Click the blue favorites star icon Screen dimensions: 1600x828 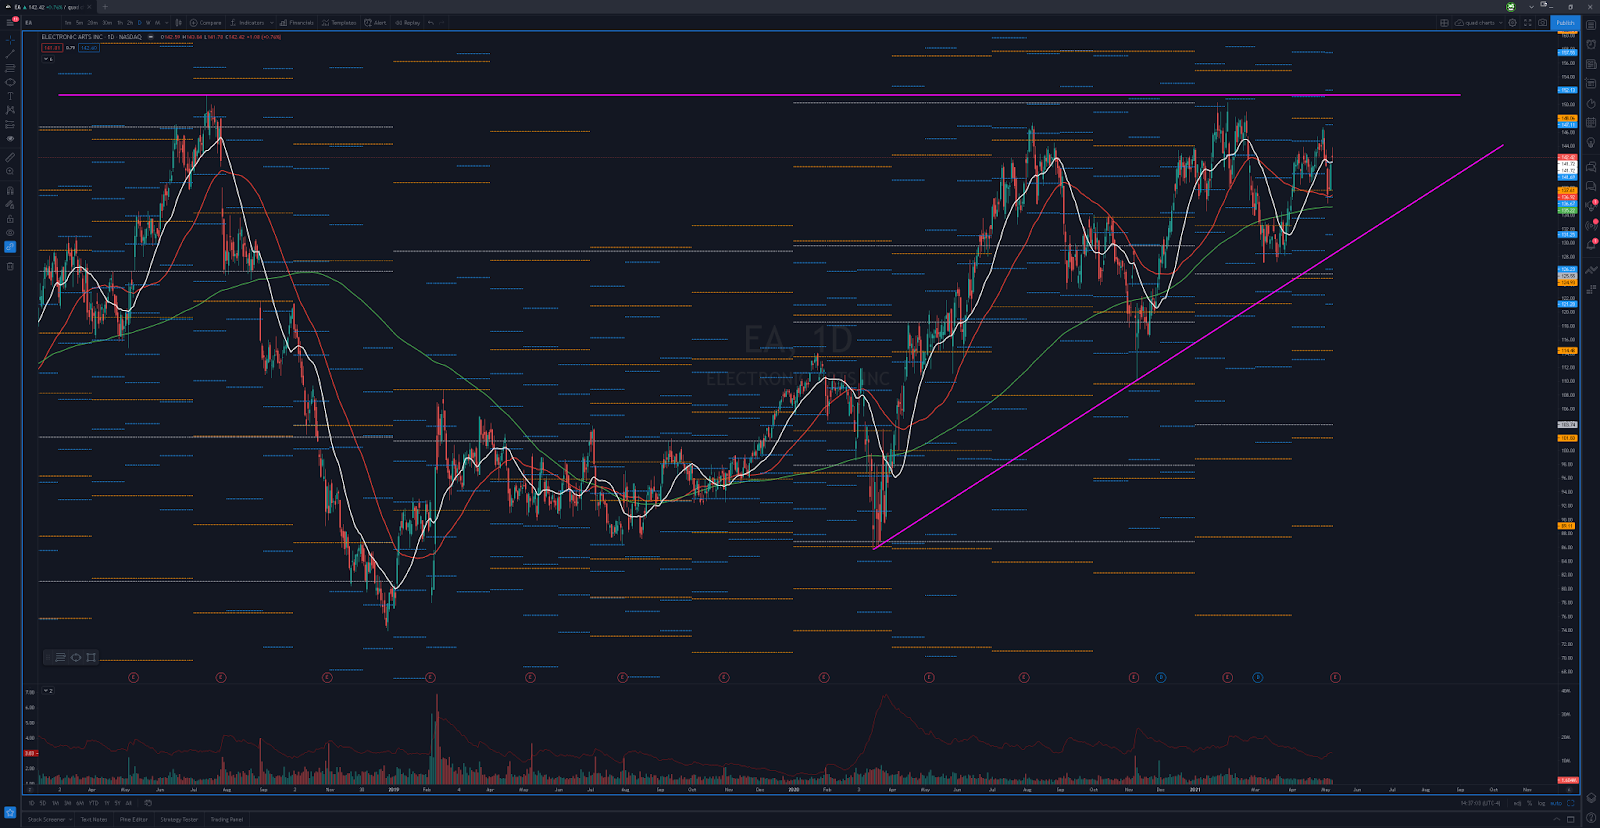[10, 813]
